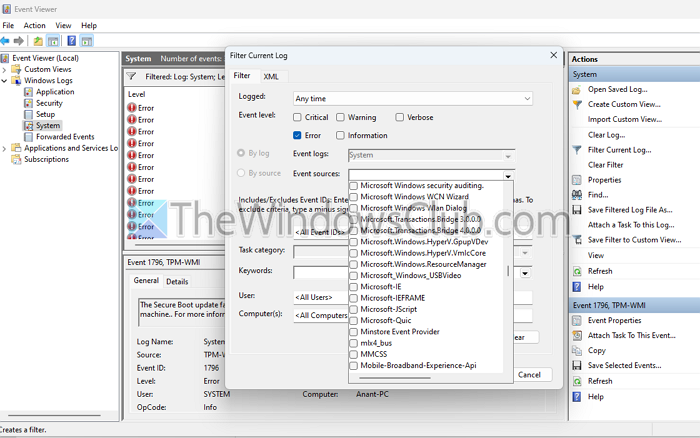This screenshot has width=700, height=438.
Task: Click the filter funnel icon beside Filtered: Log
Action: click(131, 76)
